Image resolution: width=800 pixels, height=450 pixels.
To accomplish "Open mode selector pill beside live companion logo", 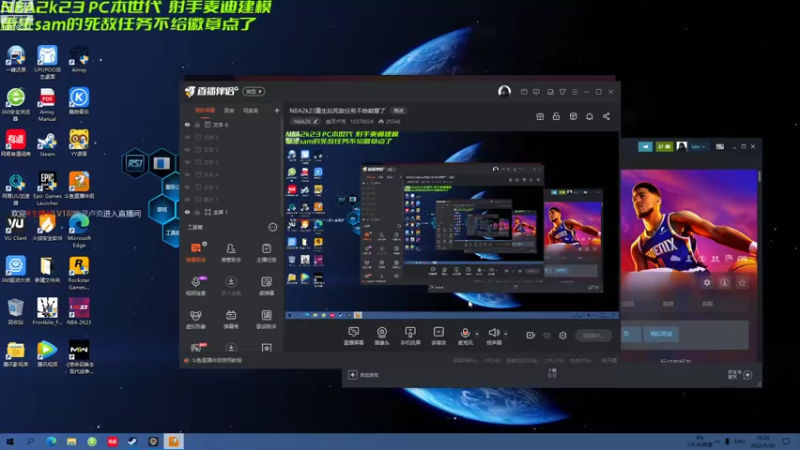I will pyautogui.click(x=254, y=91).
